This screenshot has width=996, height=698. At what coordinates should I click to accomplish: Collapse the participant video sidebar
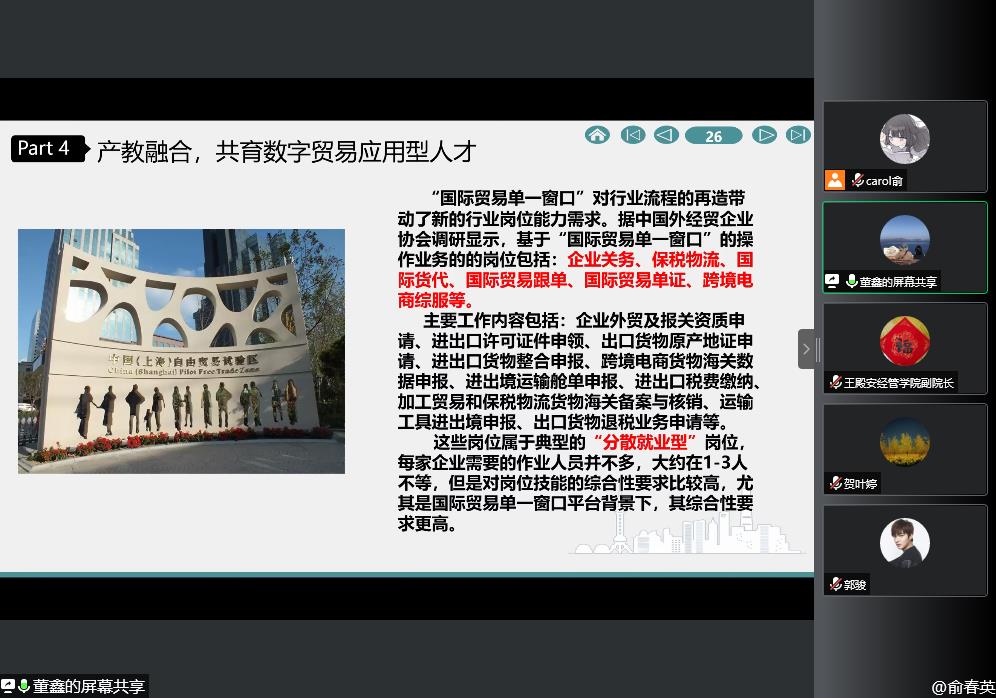806,349
